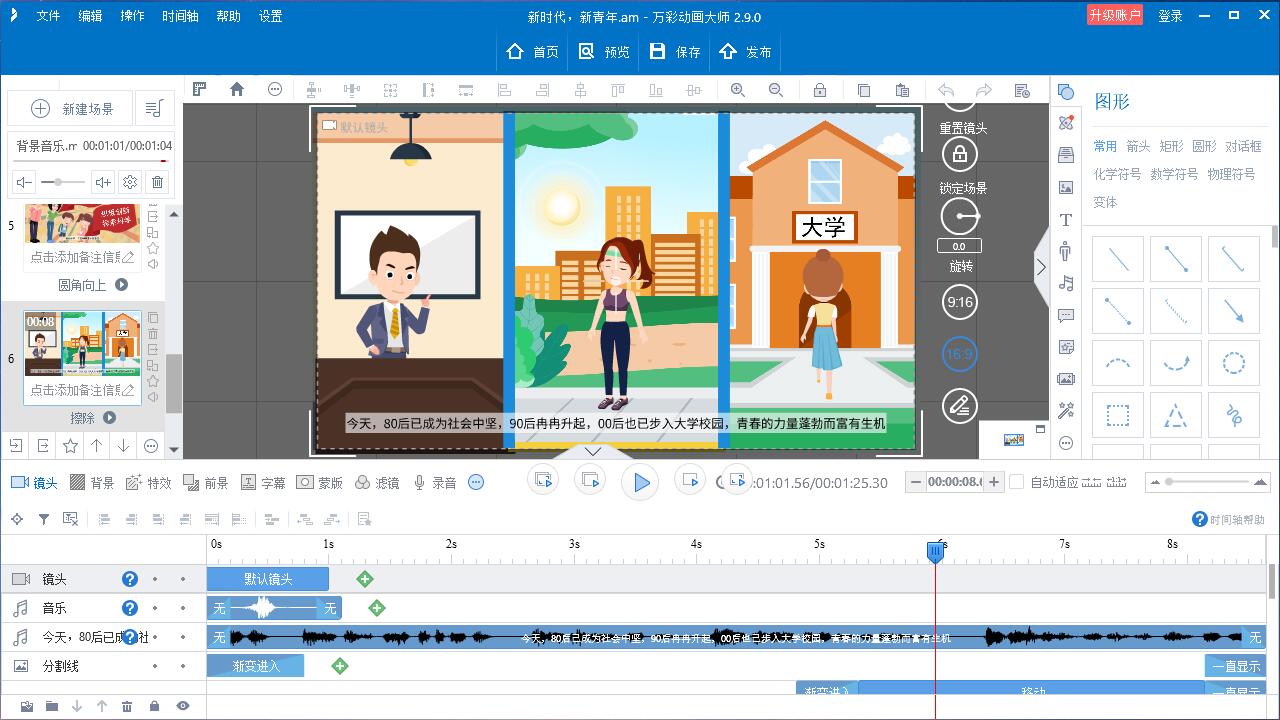Toggle visibility eye icon at timeline bottom
Viewport: 1280px width, 720px height.
pos(182,706)
